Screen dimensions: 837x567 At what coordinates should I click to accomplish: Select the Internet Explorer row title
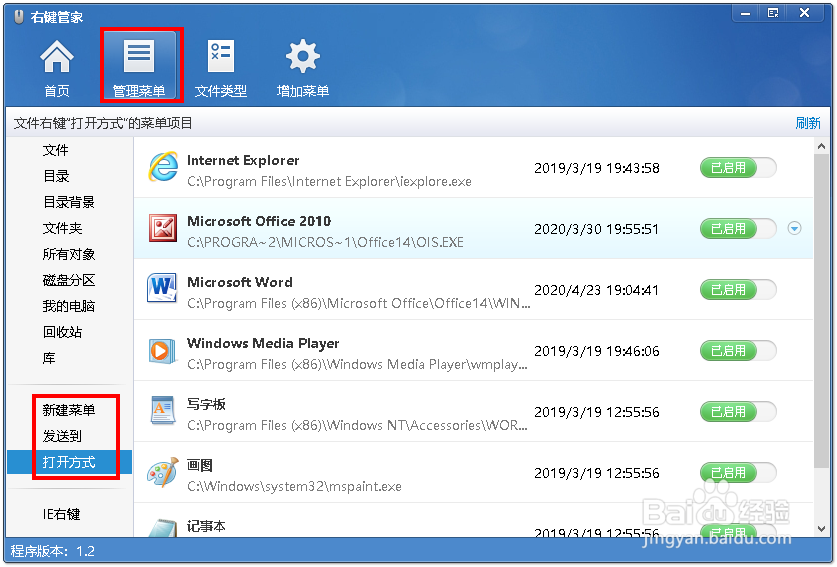[x=243, y=160]
